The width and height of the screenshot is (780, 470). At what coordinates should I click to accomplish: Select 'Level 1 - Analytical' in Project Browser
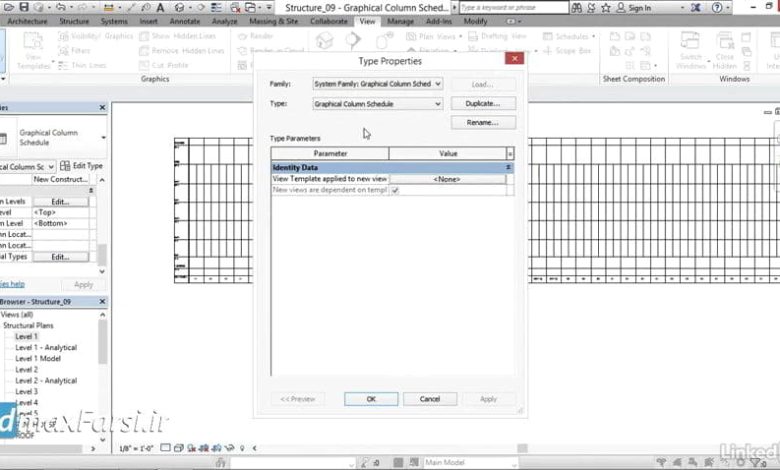point(46,348)
